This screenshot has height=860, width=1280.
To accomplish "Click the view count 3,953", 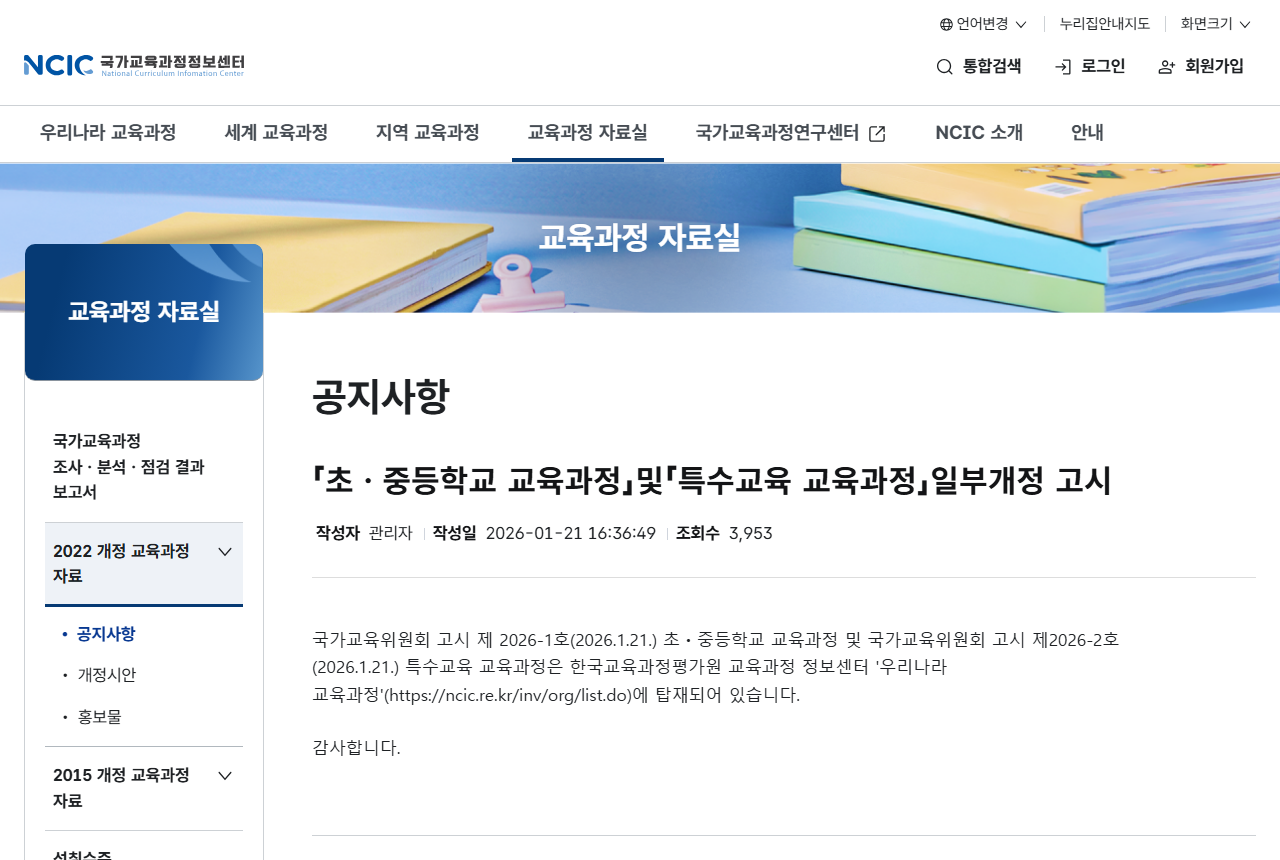I will pyautogui.click(x=751, y=534).
